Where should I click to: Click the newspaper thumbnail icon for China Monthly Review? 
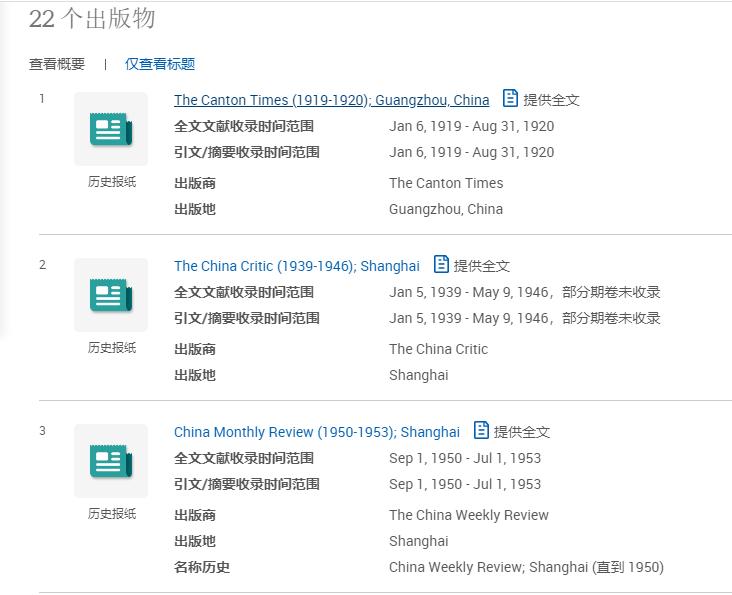111,461
